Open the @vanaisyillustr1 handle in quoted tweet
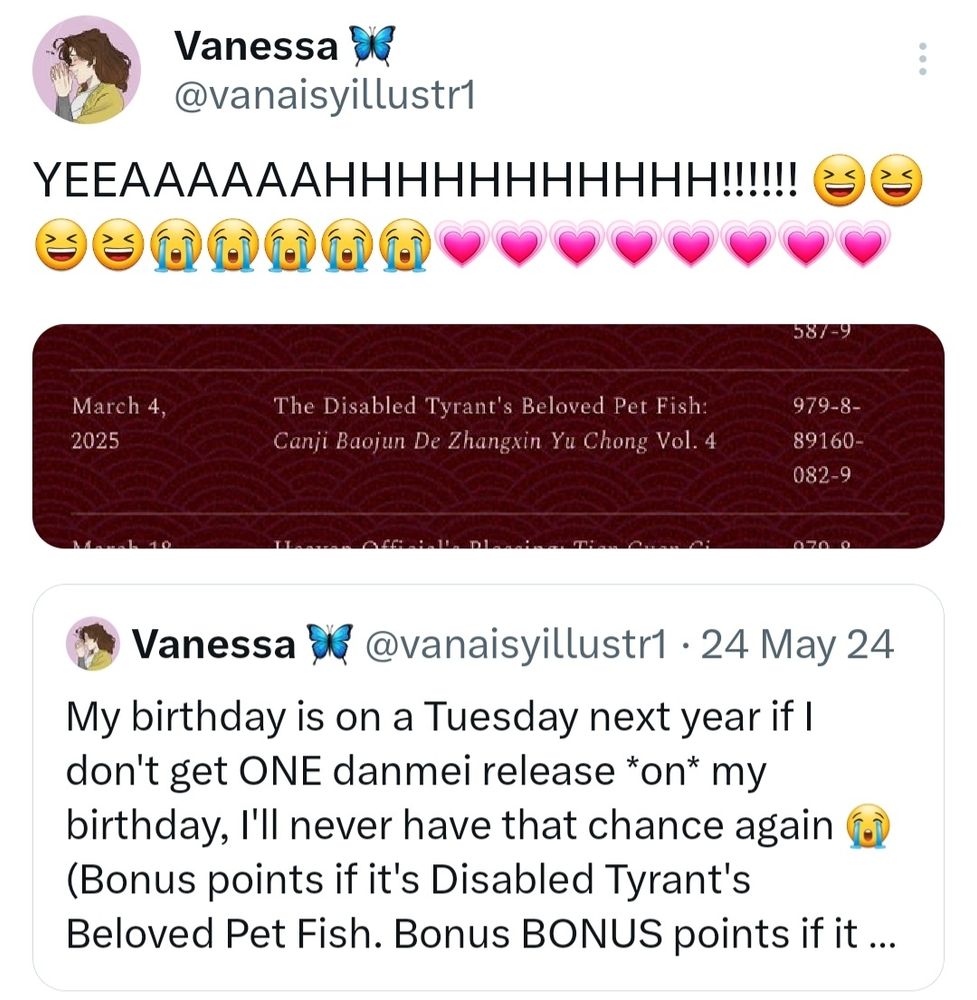Image resolution: width=977 pixels, height=1000 pixels. 515,644
